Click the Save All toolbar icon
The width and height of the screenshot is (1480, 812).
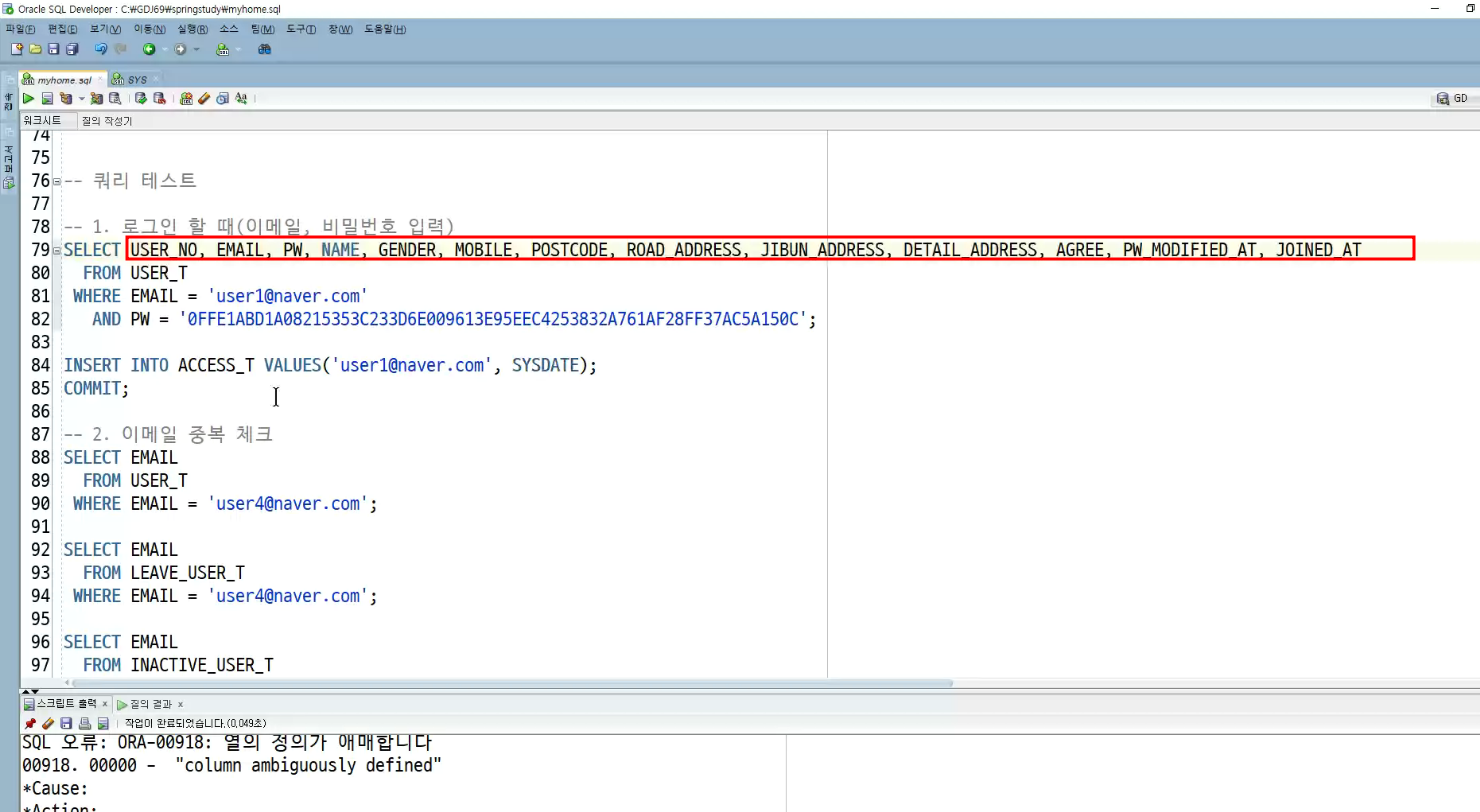click(x=72, y=49)
